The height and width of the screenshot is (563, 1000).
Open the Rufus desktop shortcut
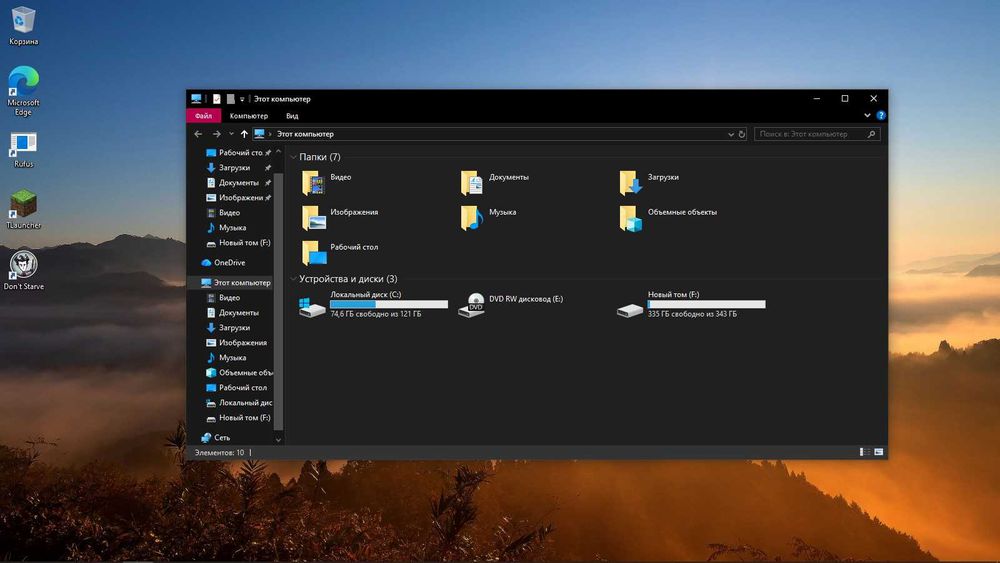[23, 150]
